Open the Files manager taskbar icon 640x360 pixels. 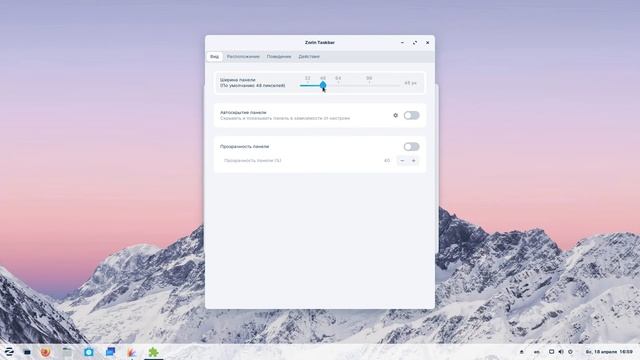click(67, 352)
